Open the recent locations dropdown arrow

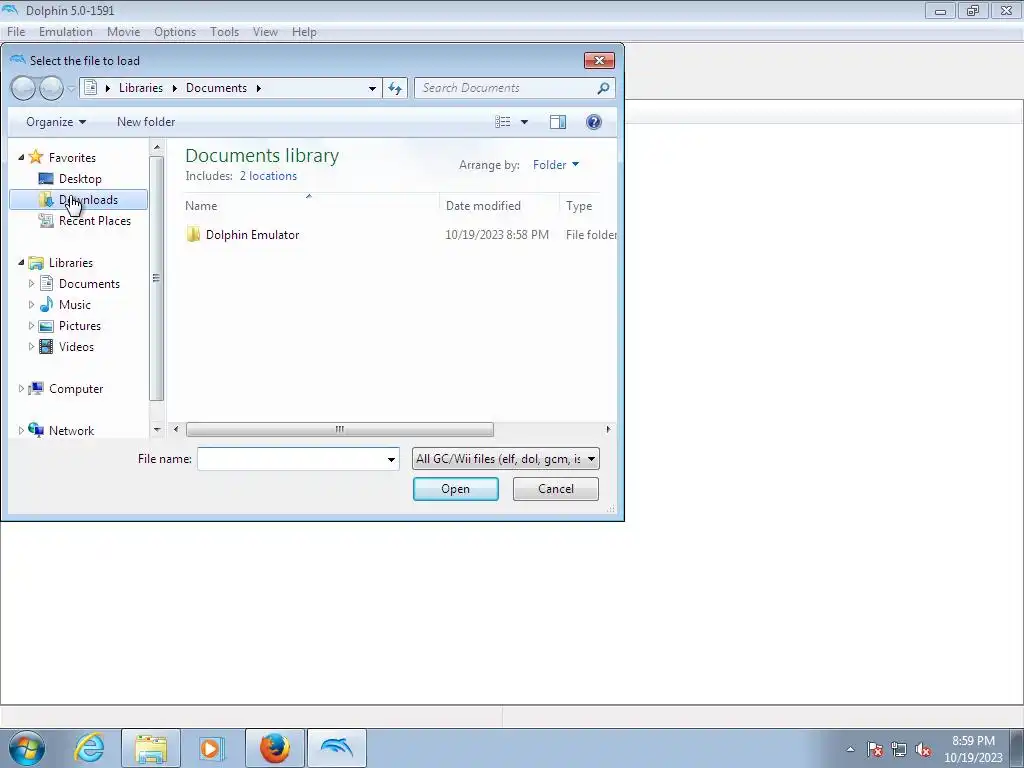(71, 88)
